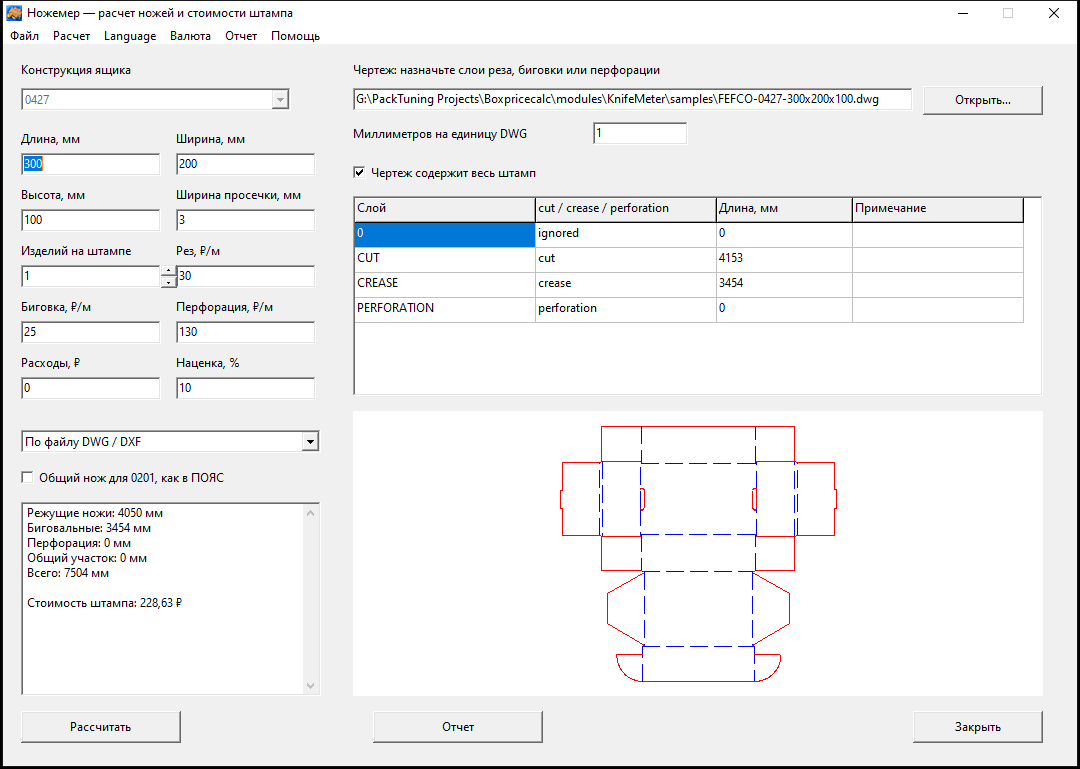Click the Рез, ₽/м input field
1080x769 pixels.
pos(245,276)
